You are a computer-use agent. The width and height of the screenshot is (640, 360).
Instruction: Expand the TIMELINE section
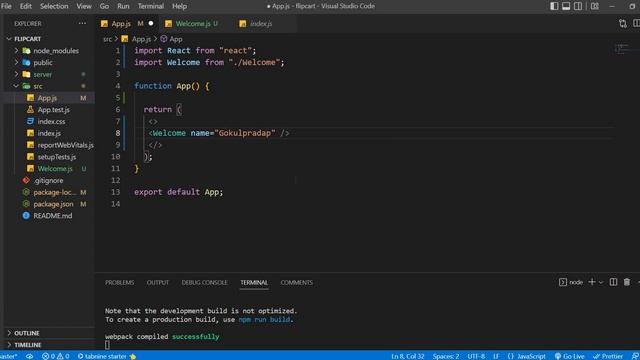click(9, 345)
